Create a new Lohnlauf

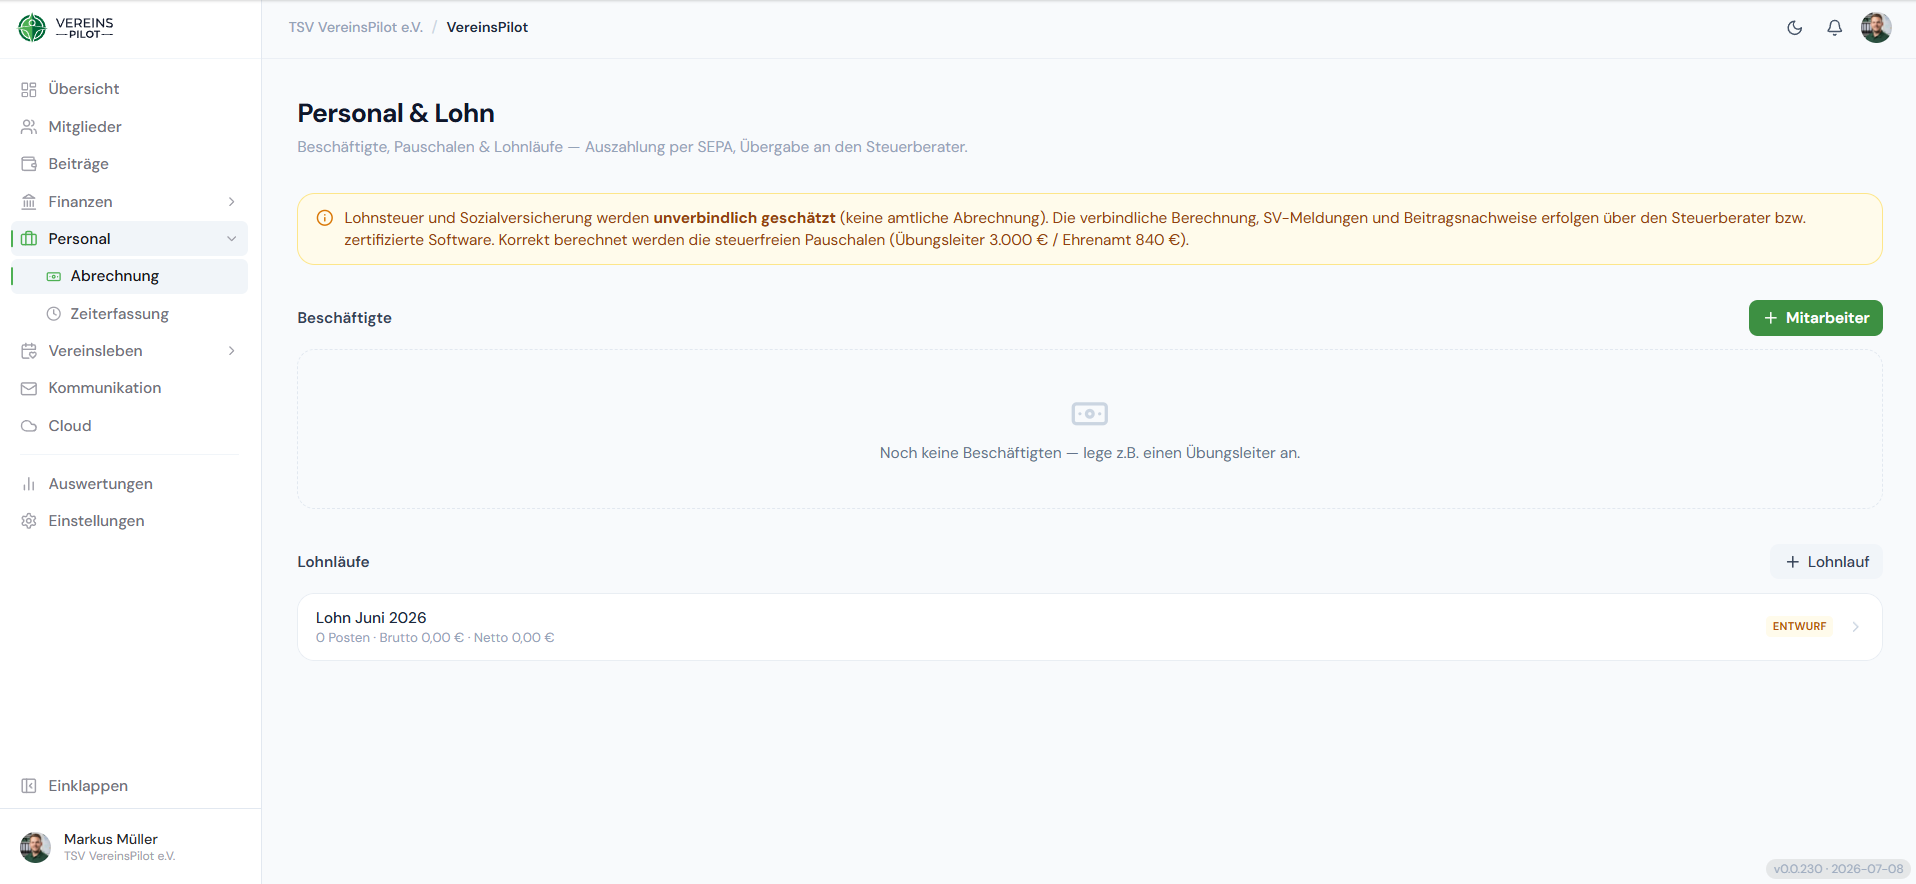[1826, 562]
